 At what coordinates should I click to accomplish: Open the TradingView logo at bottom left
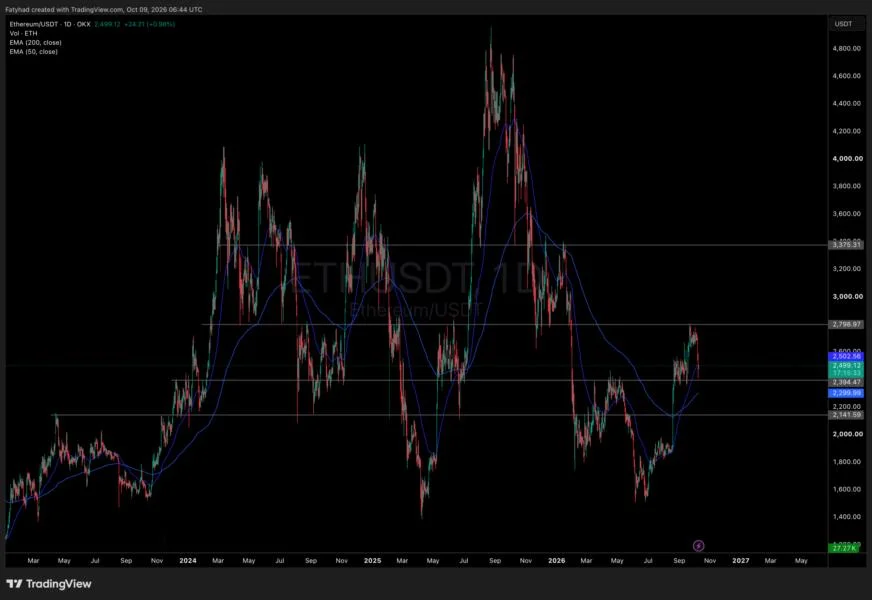coord(49,584)
